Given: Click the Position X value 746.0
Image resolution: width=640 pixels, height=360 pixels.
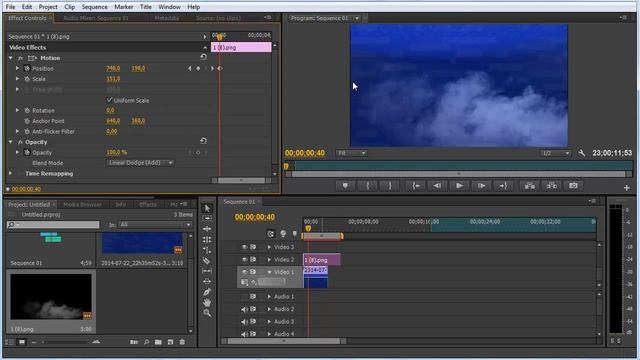Looking at the screenshot, I should [x=113, y=69].
